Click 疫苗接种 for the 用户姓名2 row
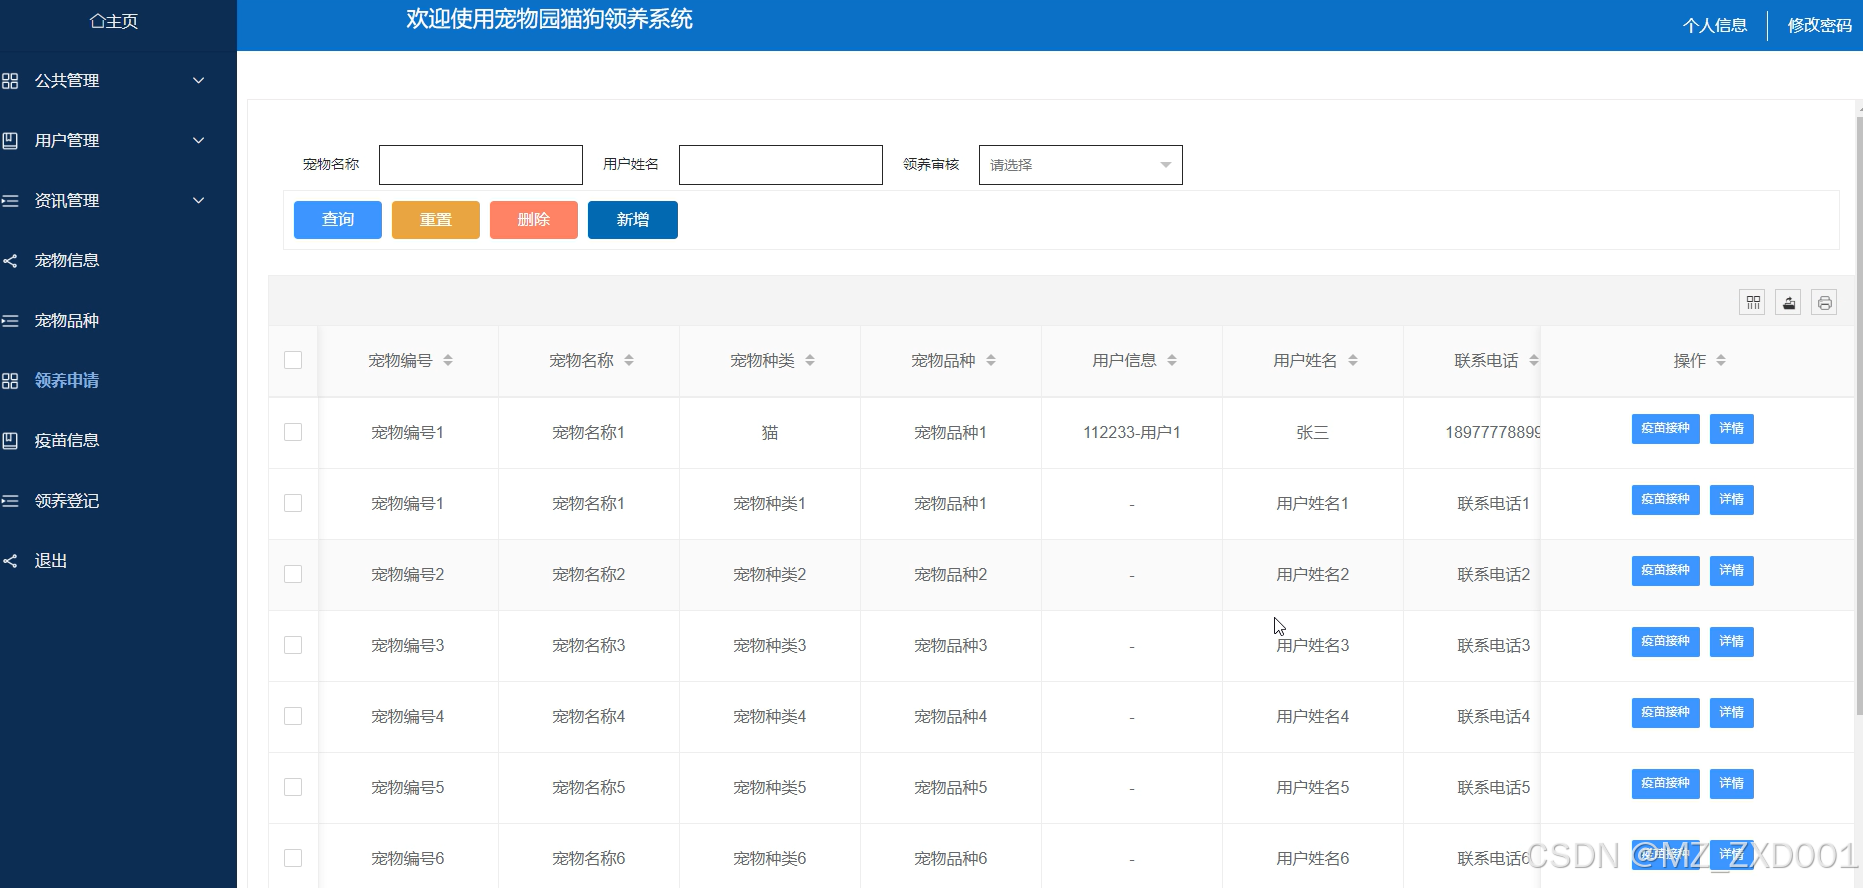The image size is (1863, 888). tap(1666, 571)
